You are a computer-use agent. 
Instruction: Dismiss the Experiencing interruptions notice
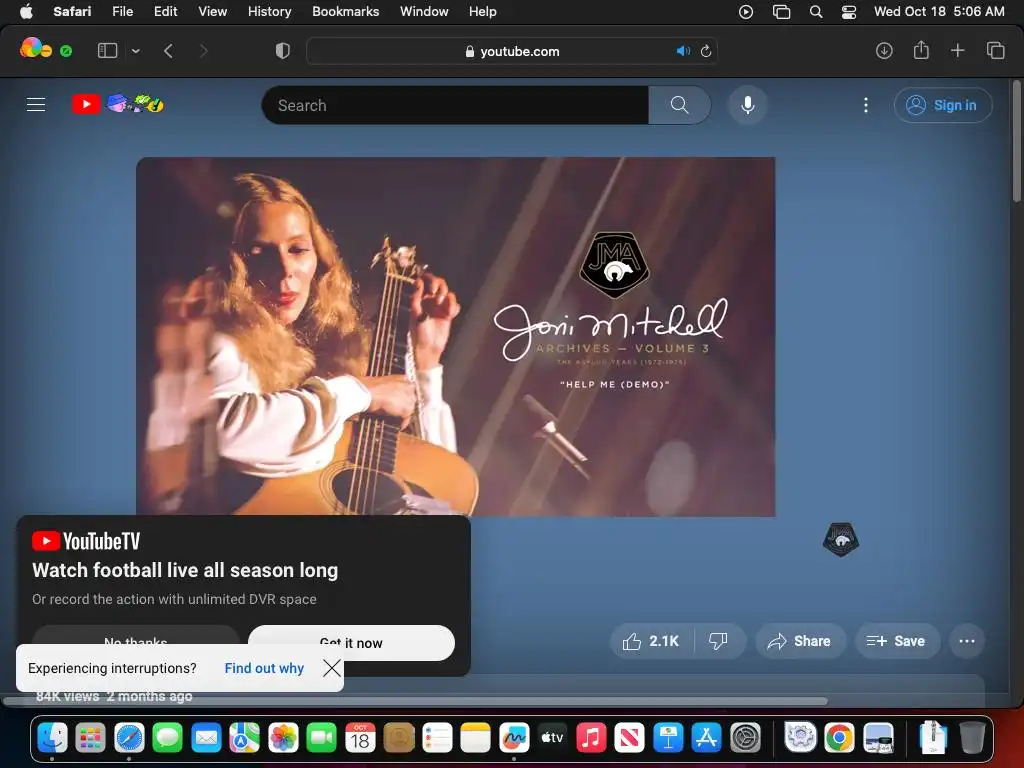[x=332, y=668]
